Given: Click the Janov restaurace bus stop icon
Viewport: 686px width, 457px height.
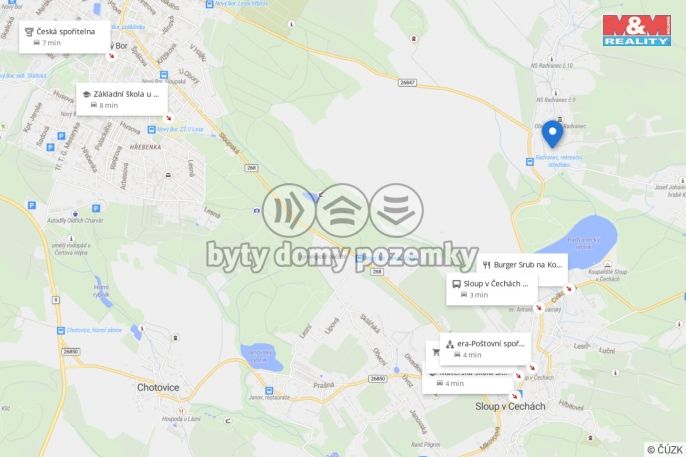Looking at the screenshot, I should 269,390.
